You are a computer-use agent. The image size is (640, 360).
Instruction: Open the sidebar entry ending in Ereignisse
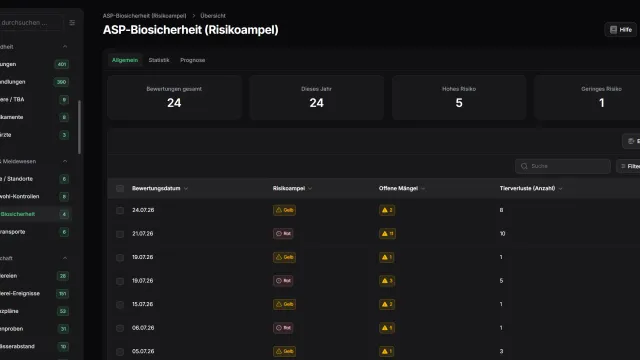(x=35, y=293)
